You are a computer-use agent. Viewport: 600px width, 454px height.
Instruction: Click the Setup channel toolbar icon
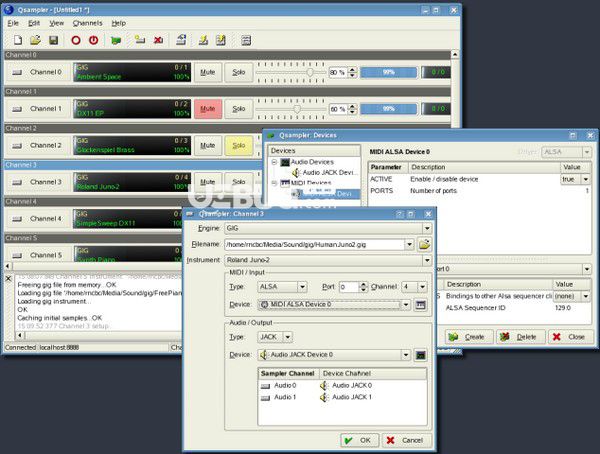[181, 40]
